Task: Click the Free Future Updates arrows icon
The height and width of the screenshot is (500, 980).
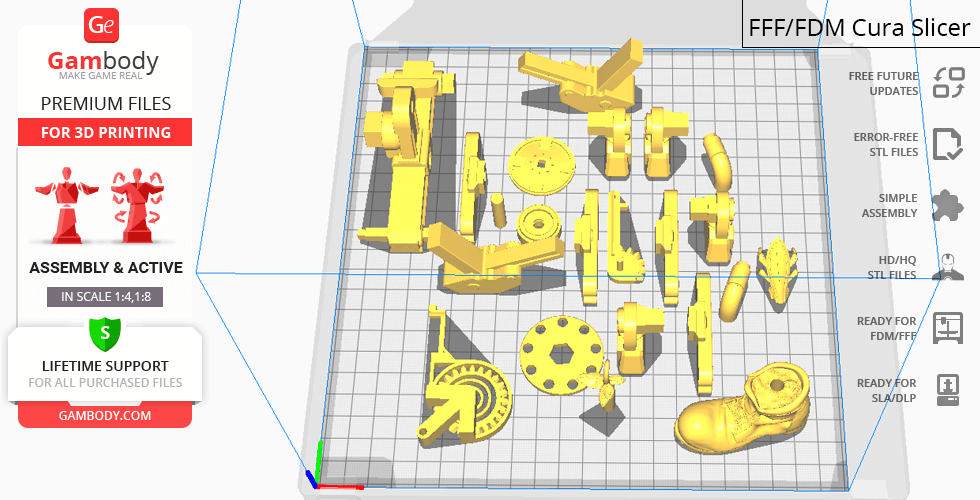Action: pyautogui.click(x=947, y=83)
